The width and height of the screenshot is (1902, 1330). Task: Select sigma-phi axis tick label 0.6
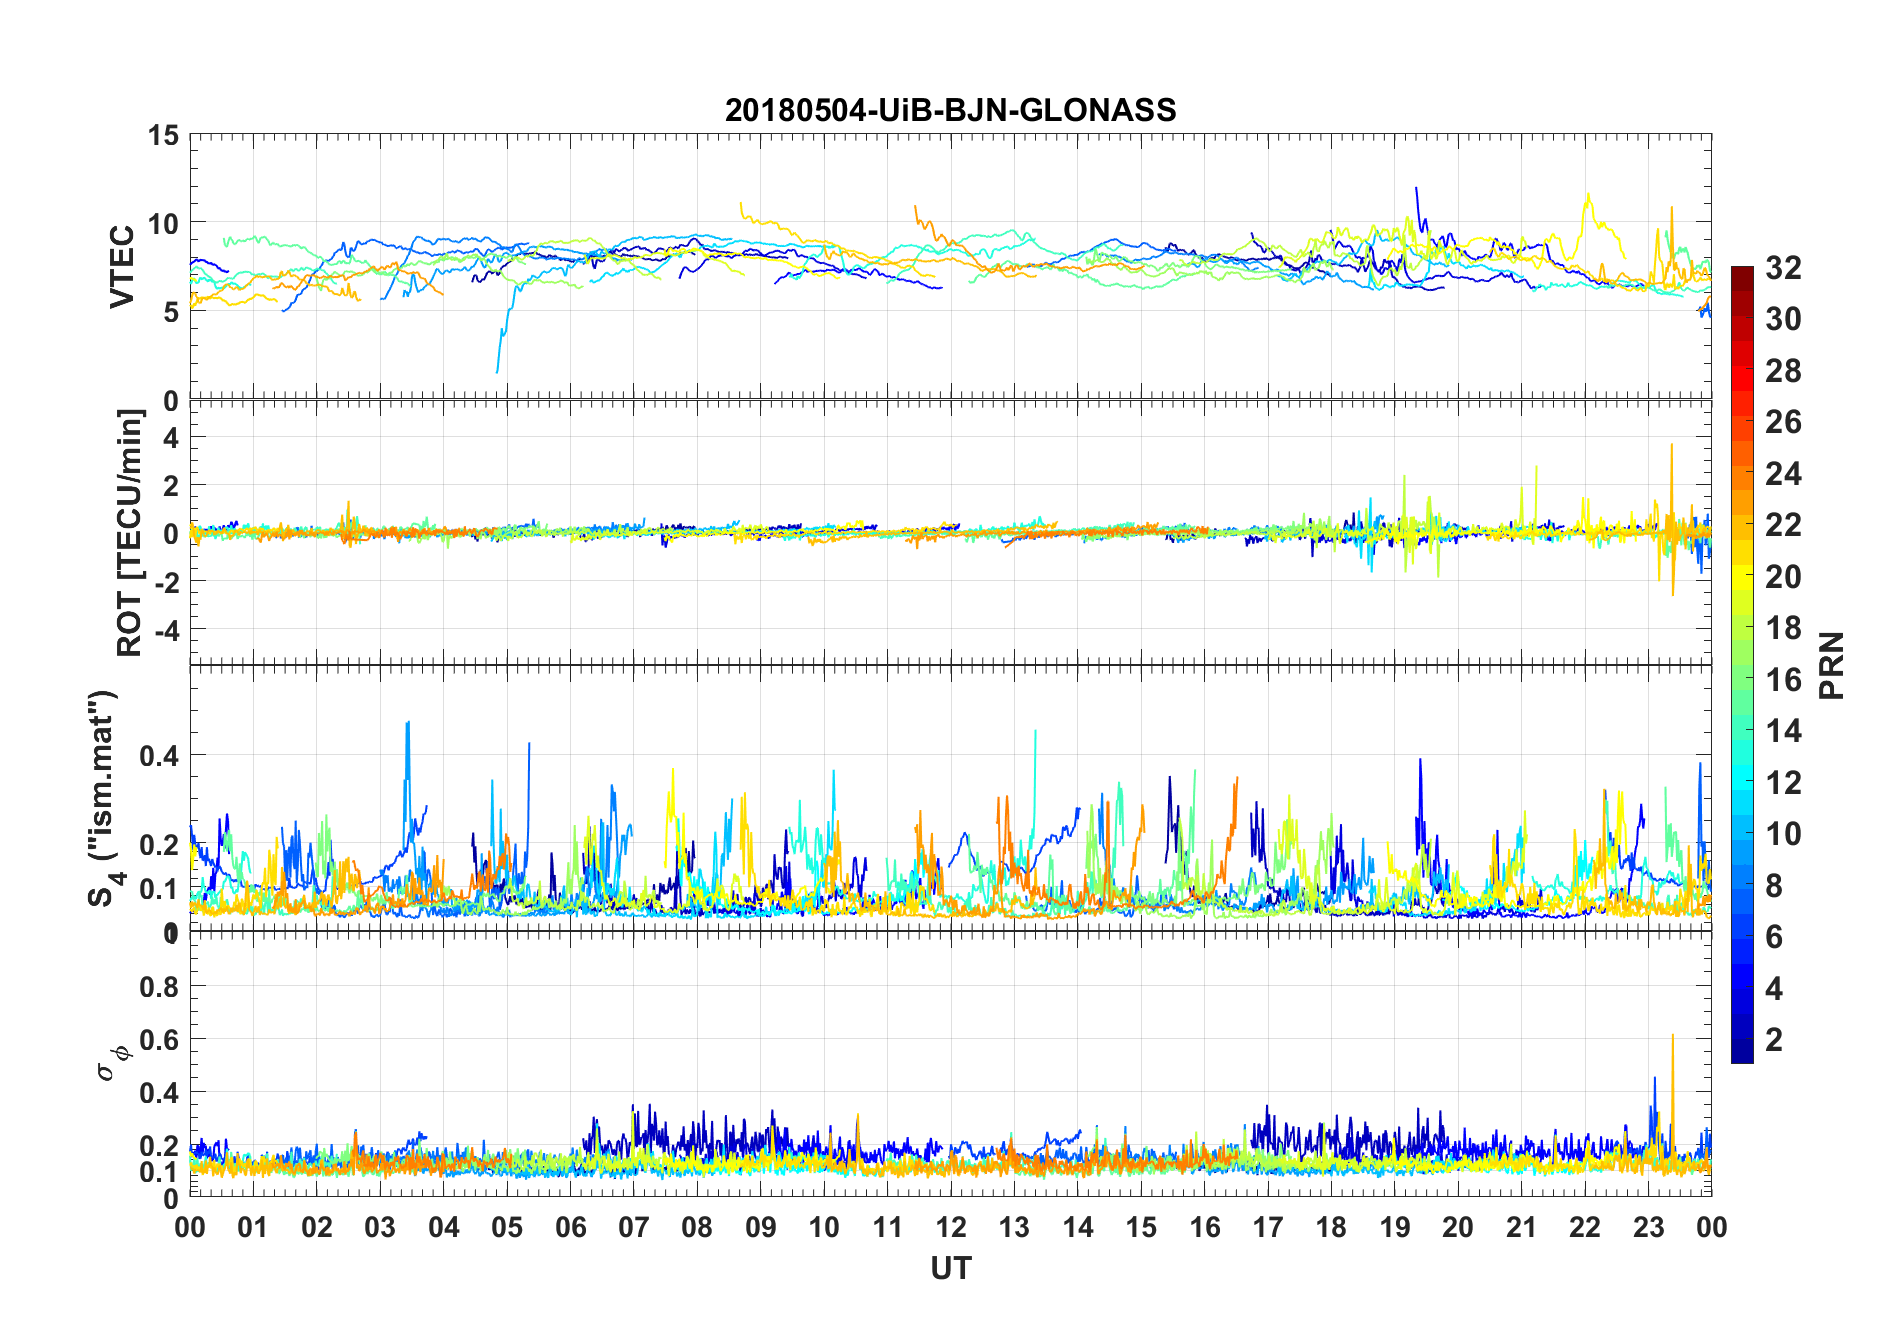tap(159, 1040)
